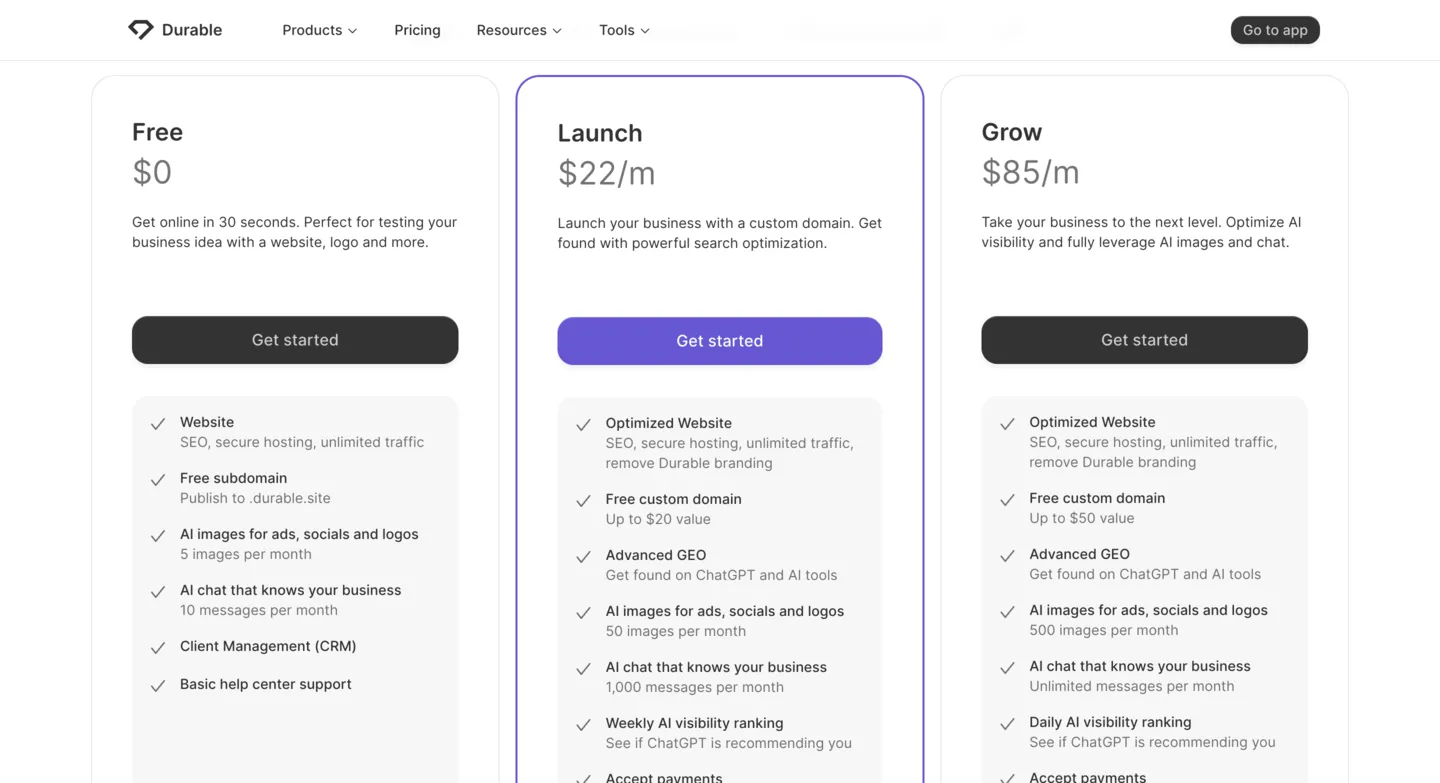Click the Durable brand name link
Screen dimensions: 1440x783
tap(192, 30)
